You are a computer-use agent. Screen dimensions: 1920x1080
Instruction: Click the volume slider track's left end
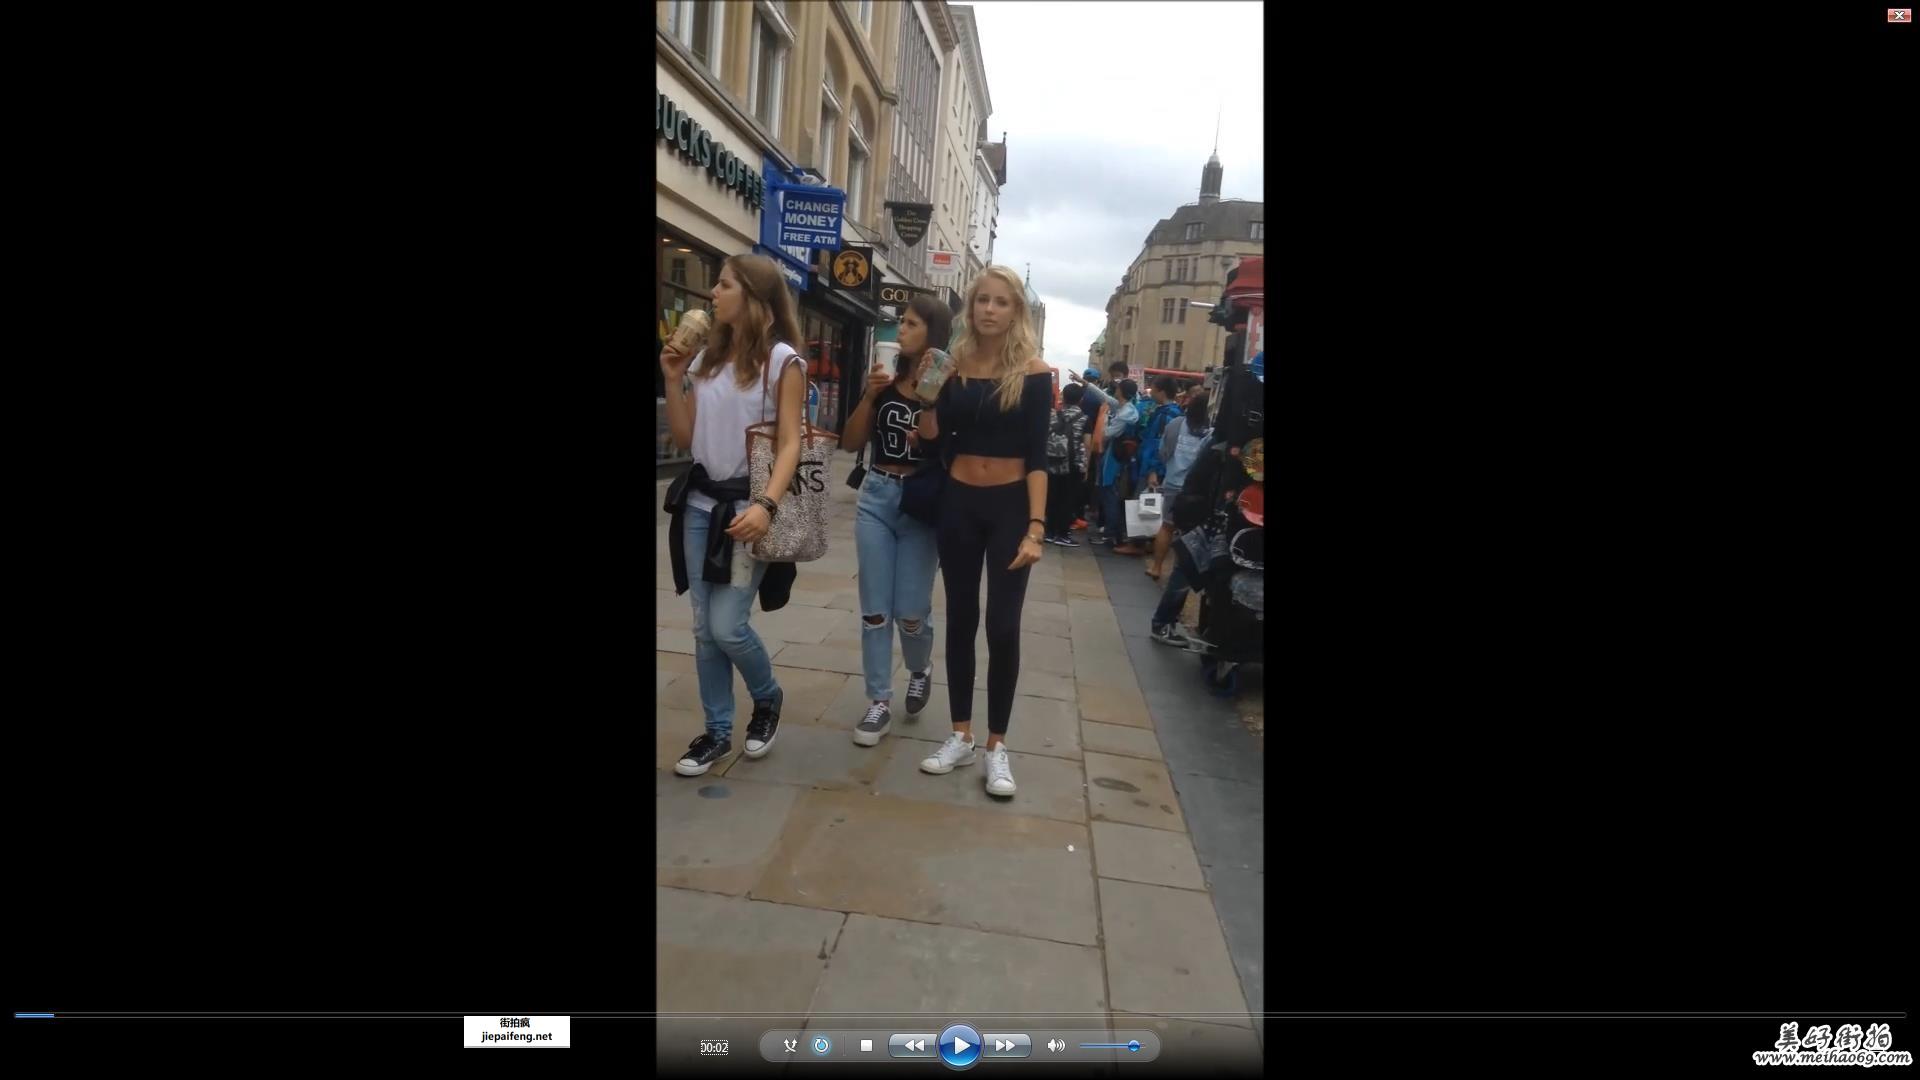[x=1083, y=1046]
